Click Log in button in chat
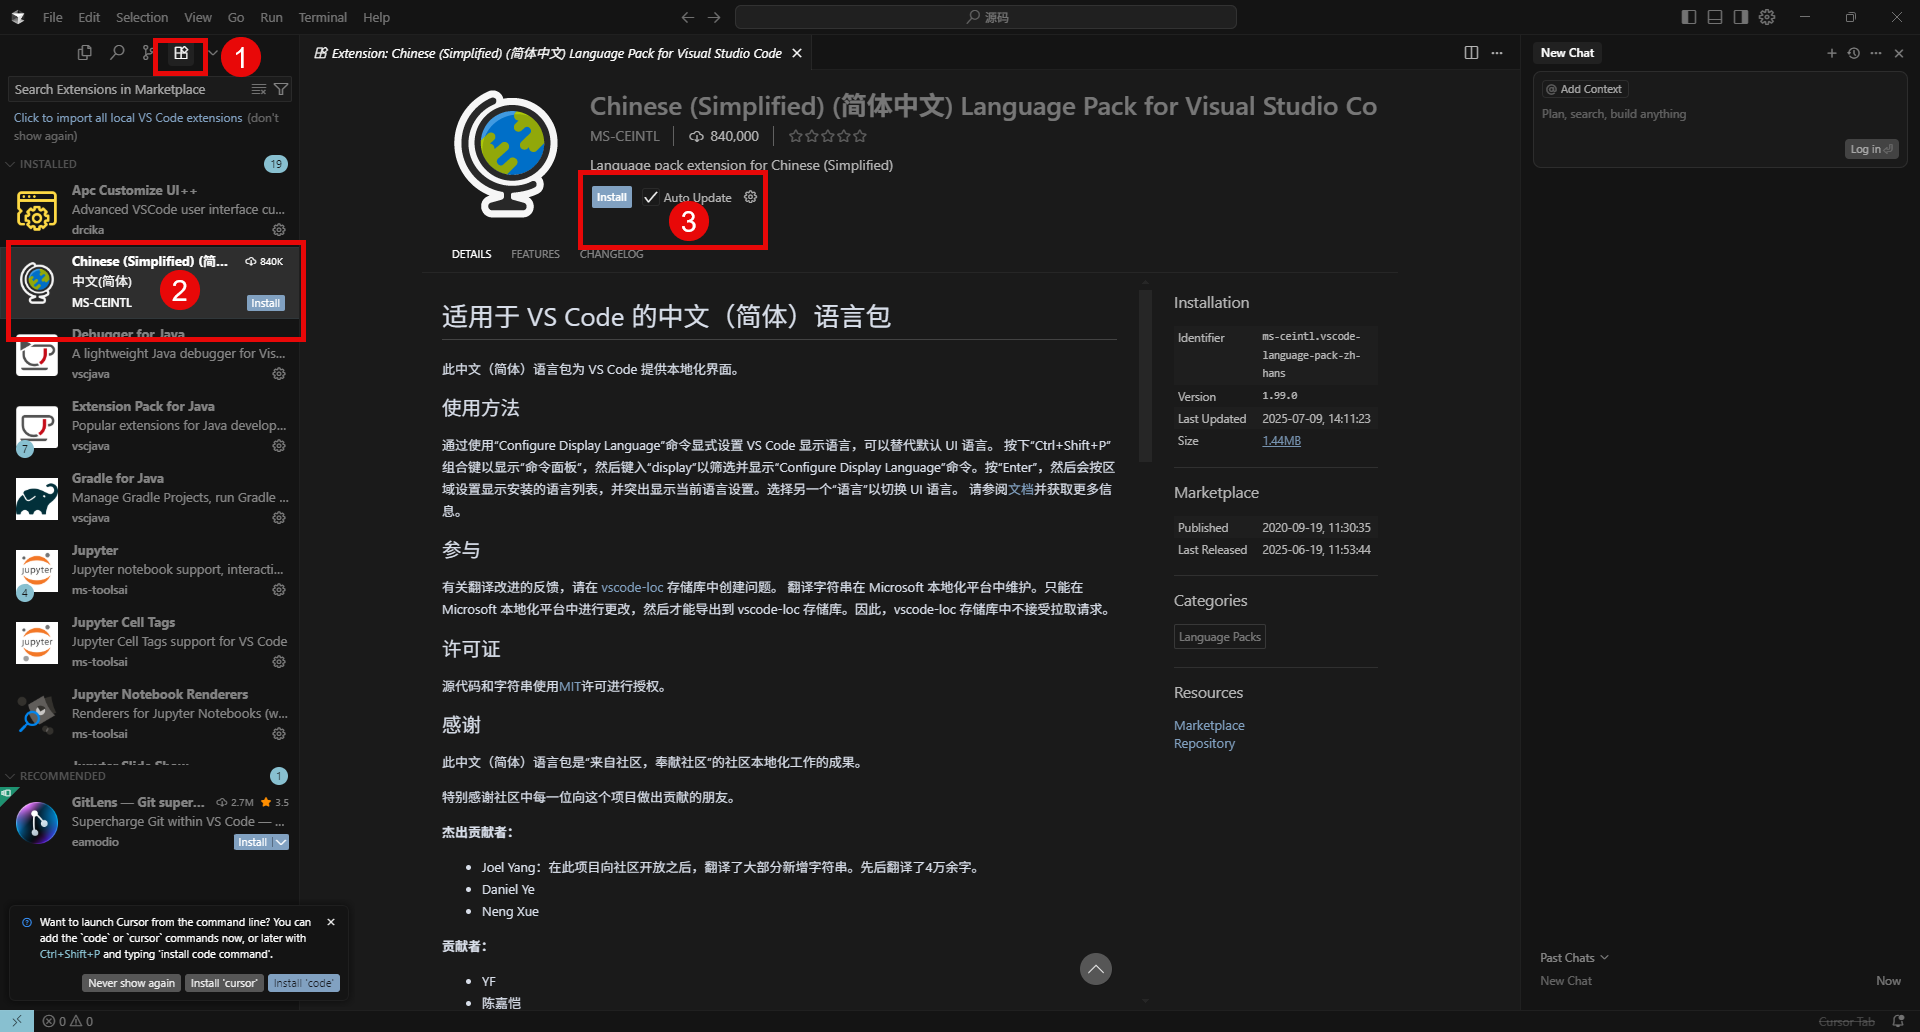 tap(1871, 149)
